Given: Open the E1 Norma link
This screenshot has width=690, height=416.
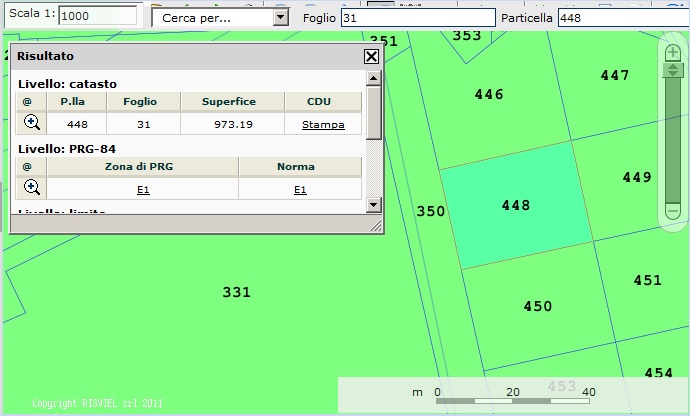Looking at the screenshot, I should (x=300, y=189).
